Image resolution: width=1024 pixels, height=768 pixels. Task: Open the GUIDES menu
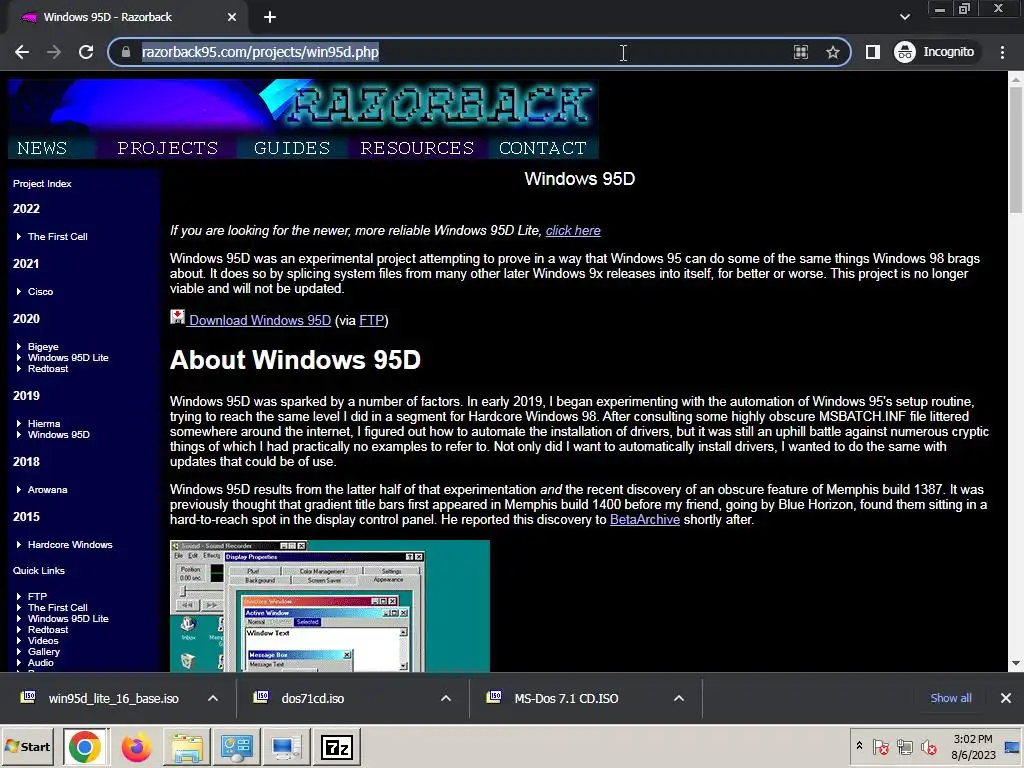point(292,148)
